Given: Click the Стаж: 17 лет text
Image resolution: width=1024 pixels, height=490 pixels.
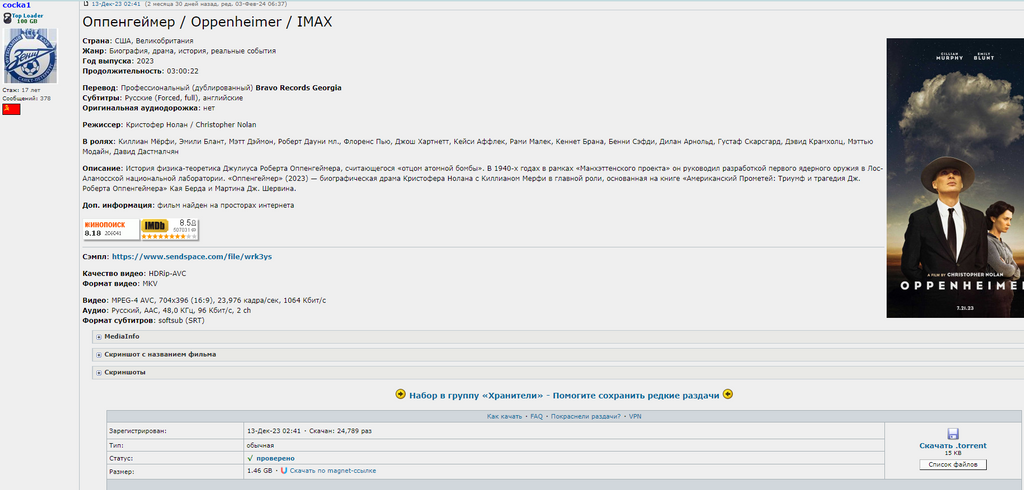Looking at the screenshot, I should pos(22,90).
